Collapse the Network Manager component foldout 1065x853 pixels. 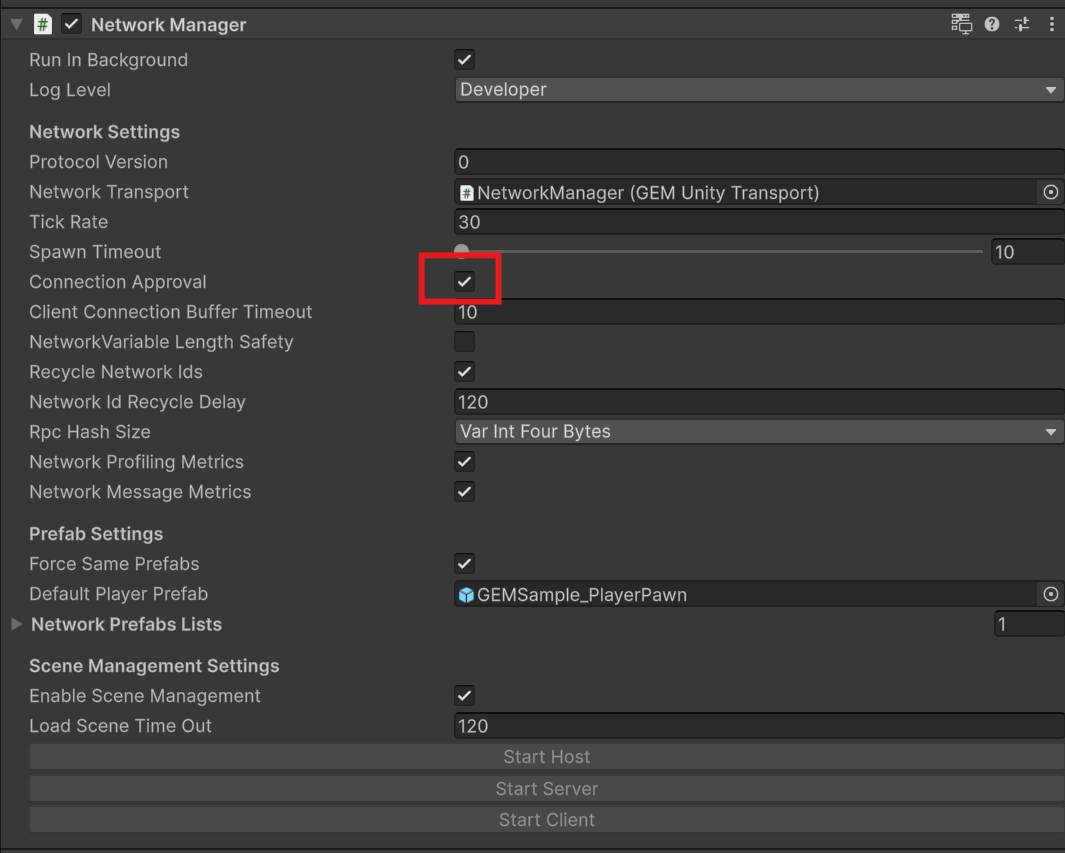15,25
